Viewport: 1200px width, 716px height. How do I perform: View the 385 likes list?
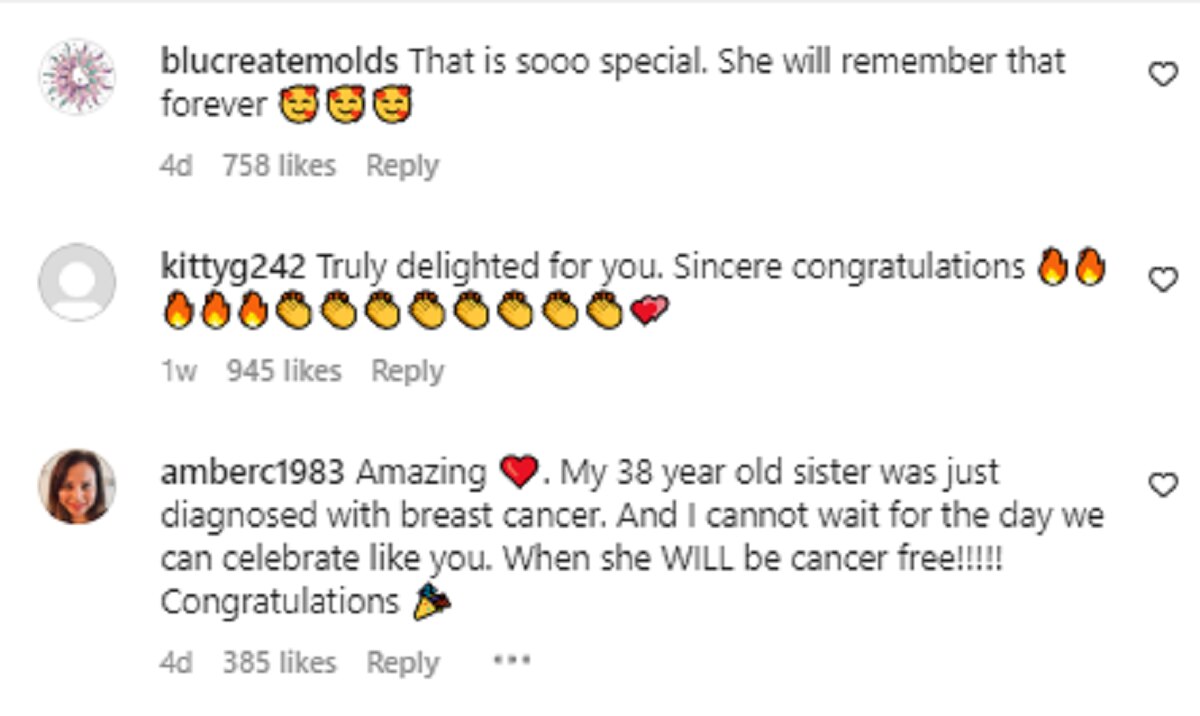[x=279, y=661]
